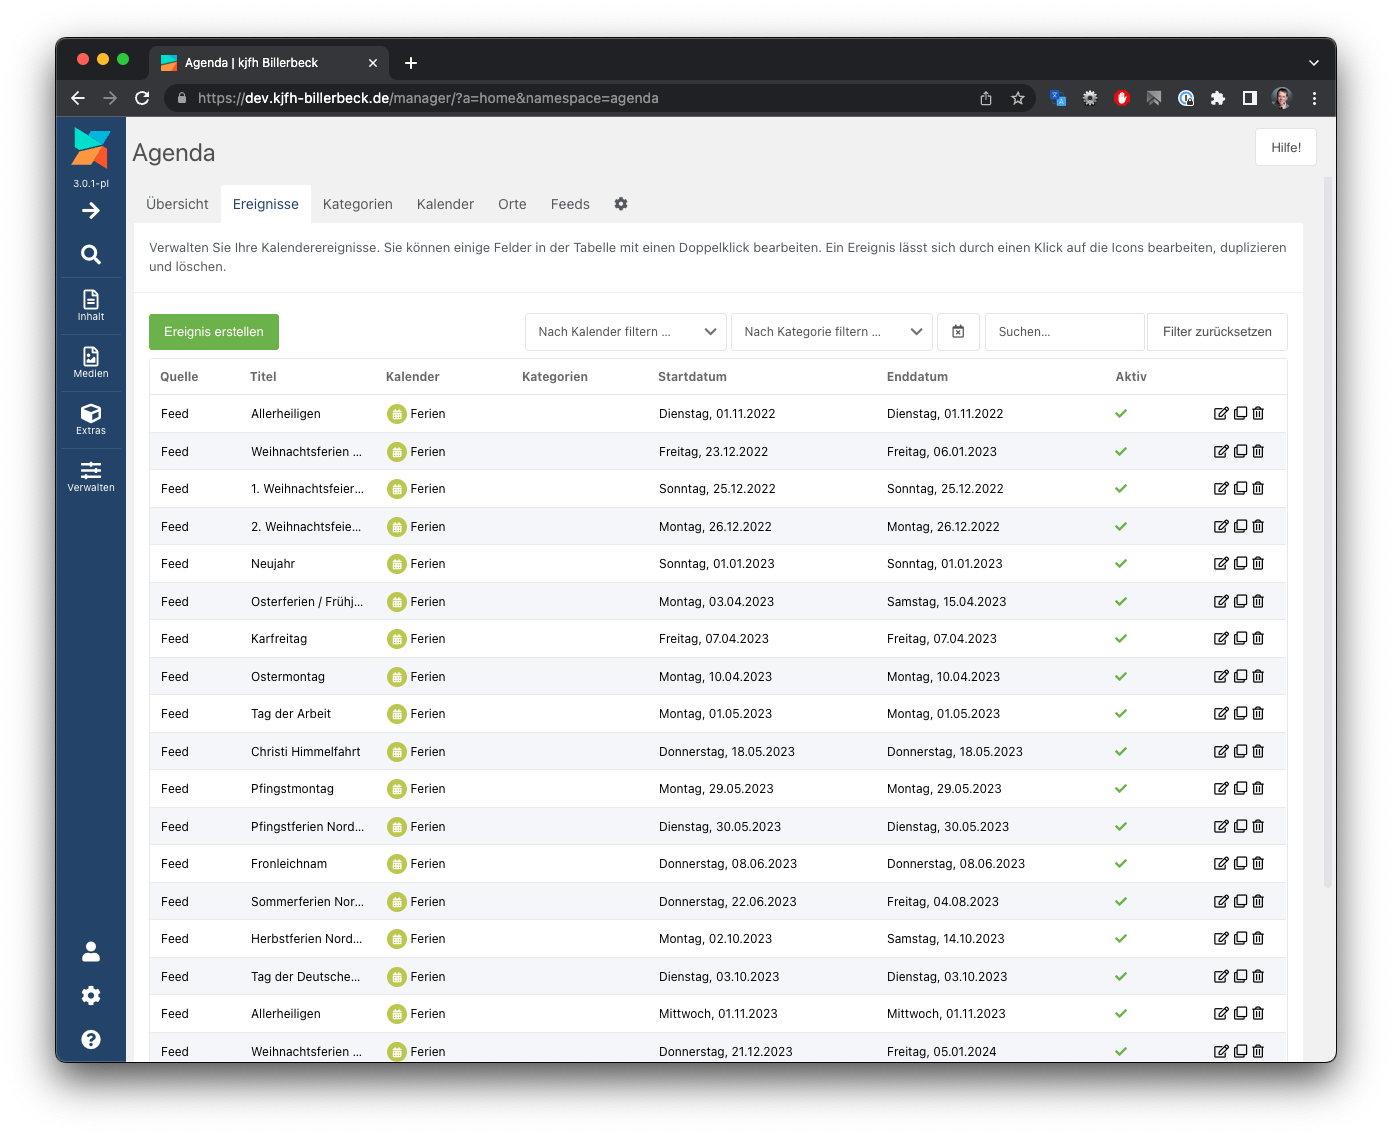Open the Chrome tab list chevron
This screenshot has width=1392, height=1136.
[1313, 63]
